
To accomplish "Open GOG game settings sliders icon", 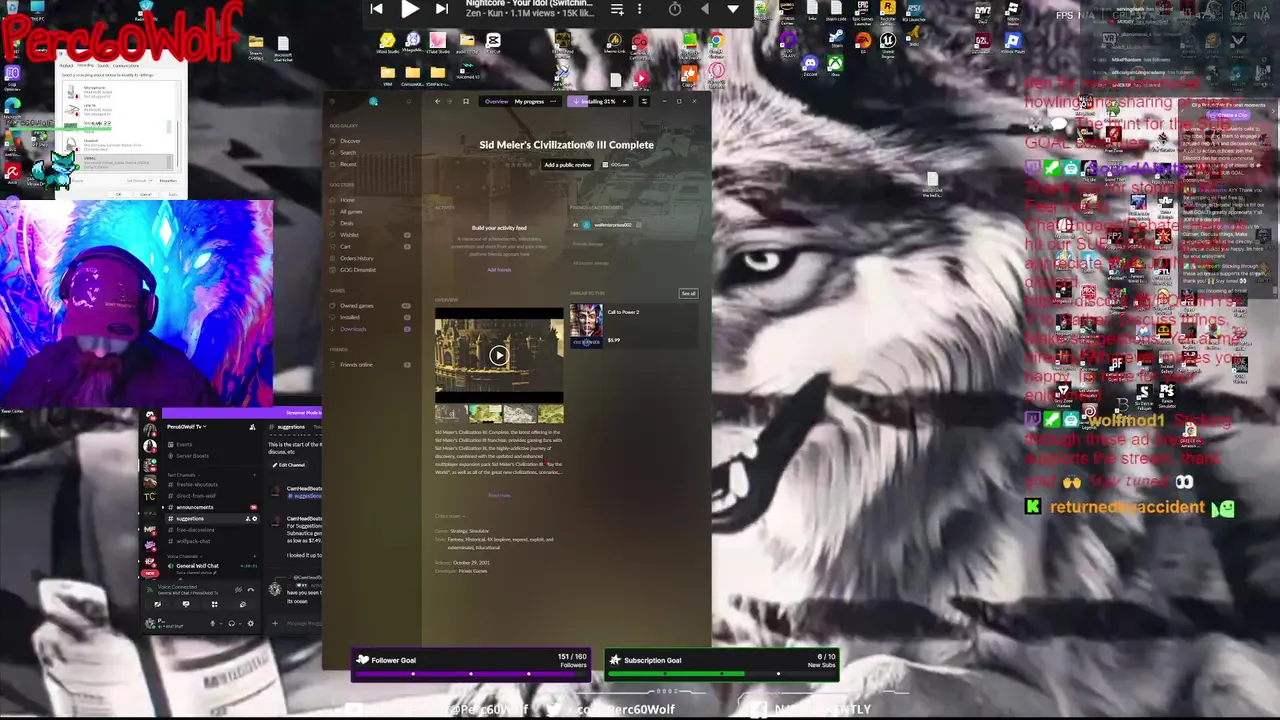I will 644,101.
